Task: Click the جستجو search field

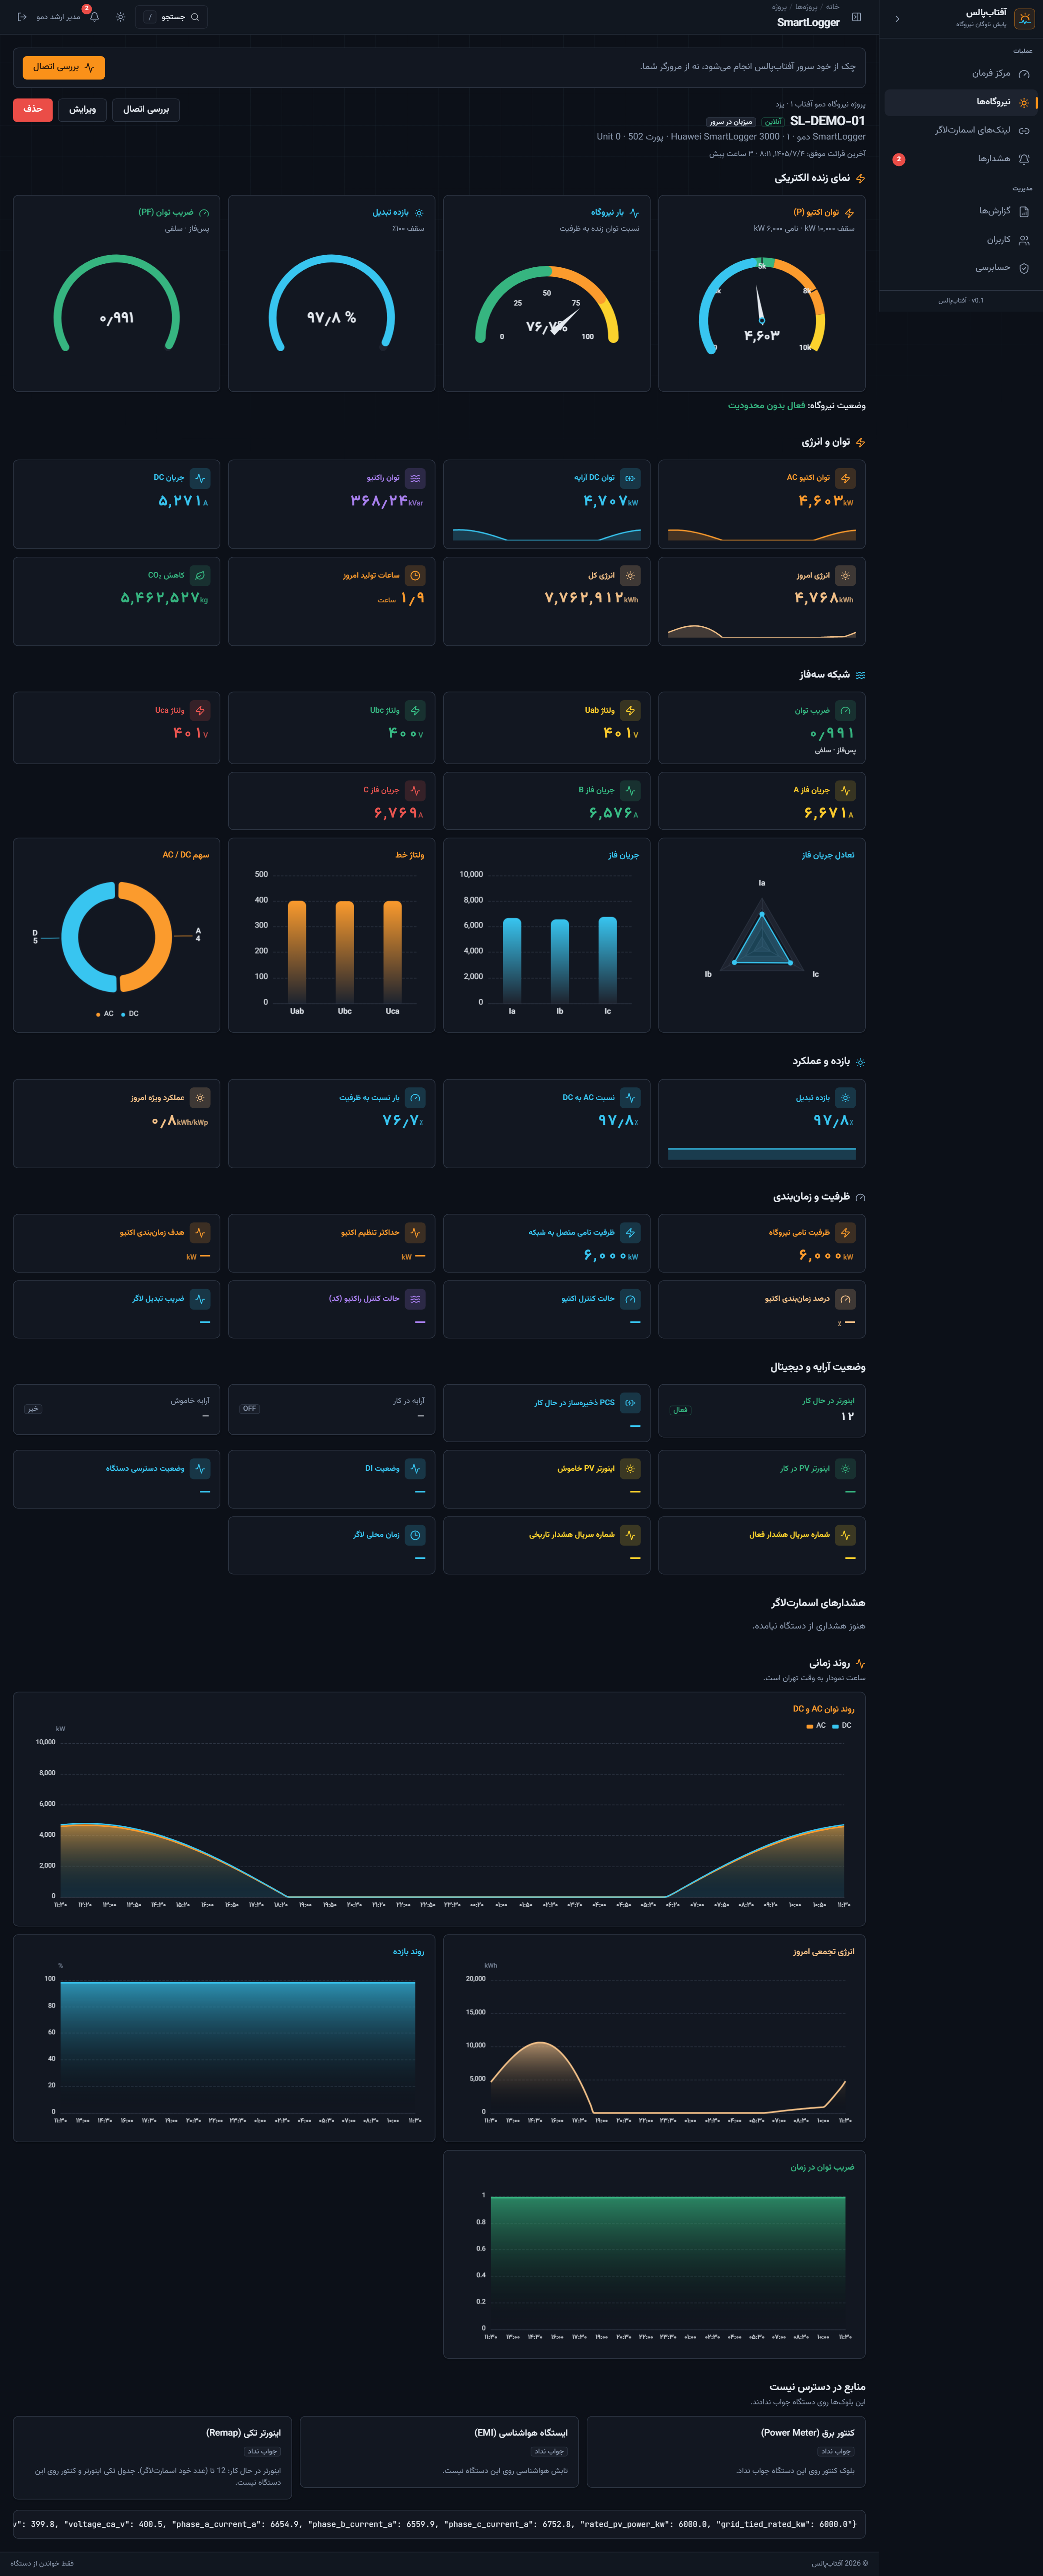Action: (171, 17)
